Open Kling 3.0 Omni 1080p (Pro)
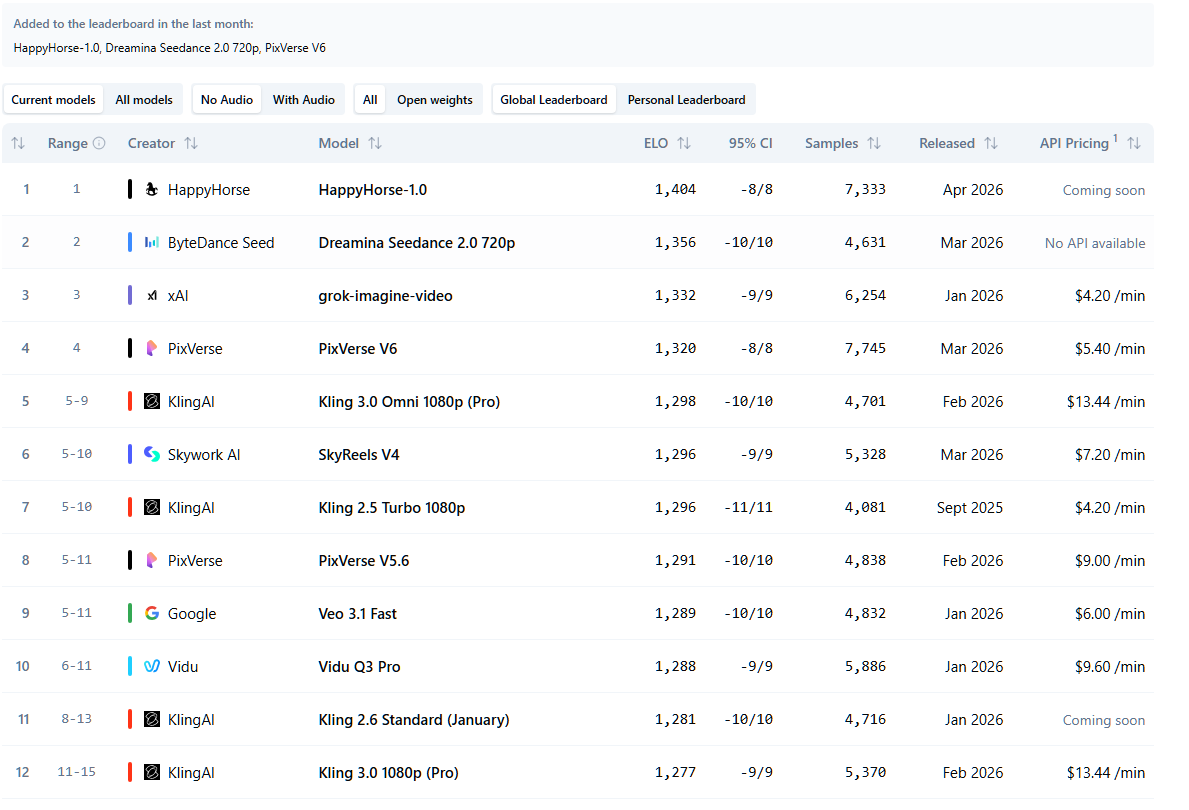1189x810 pixels. pos(409,402)
